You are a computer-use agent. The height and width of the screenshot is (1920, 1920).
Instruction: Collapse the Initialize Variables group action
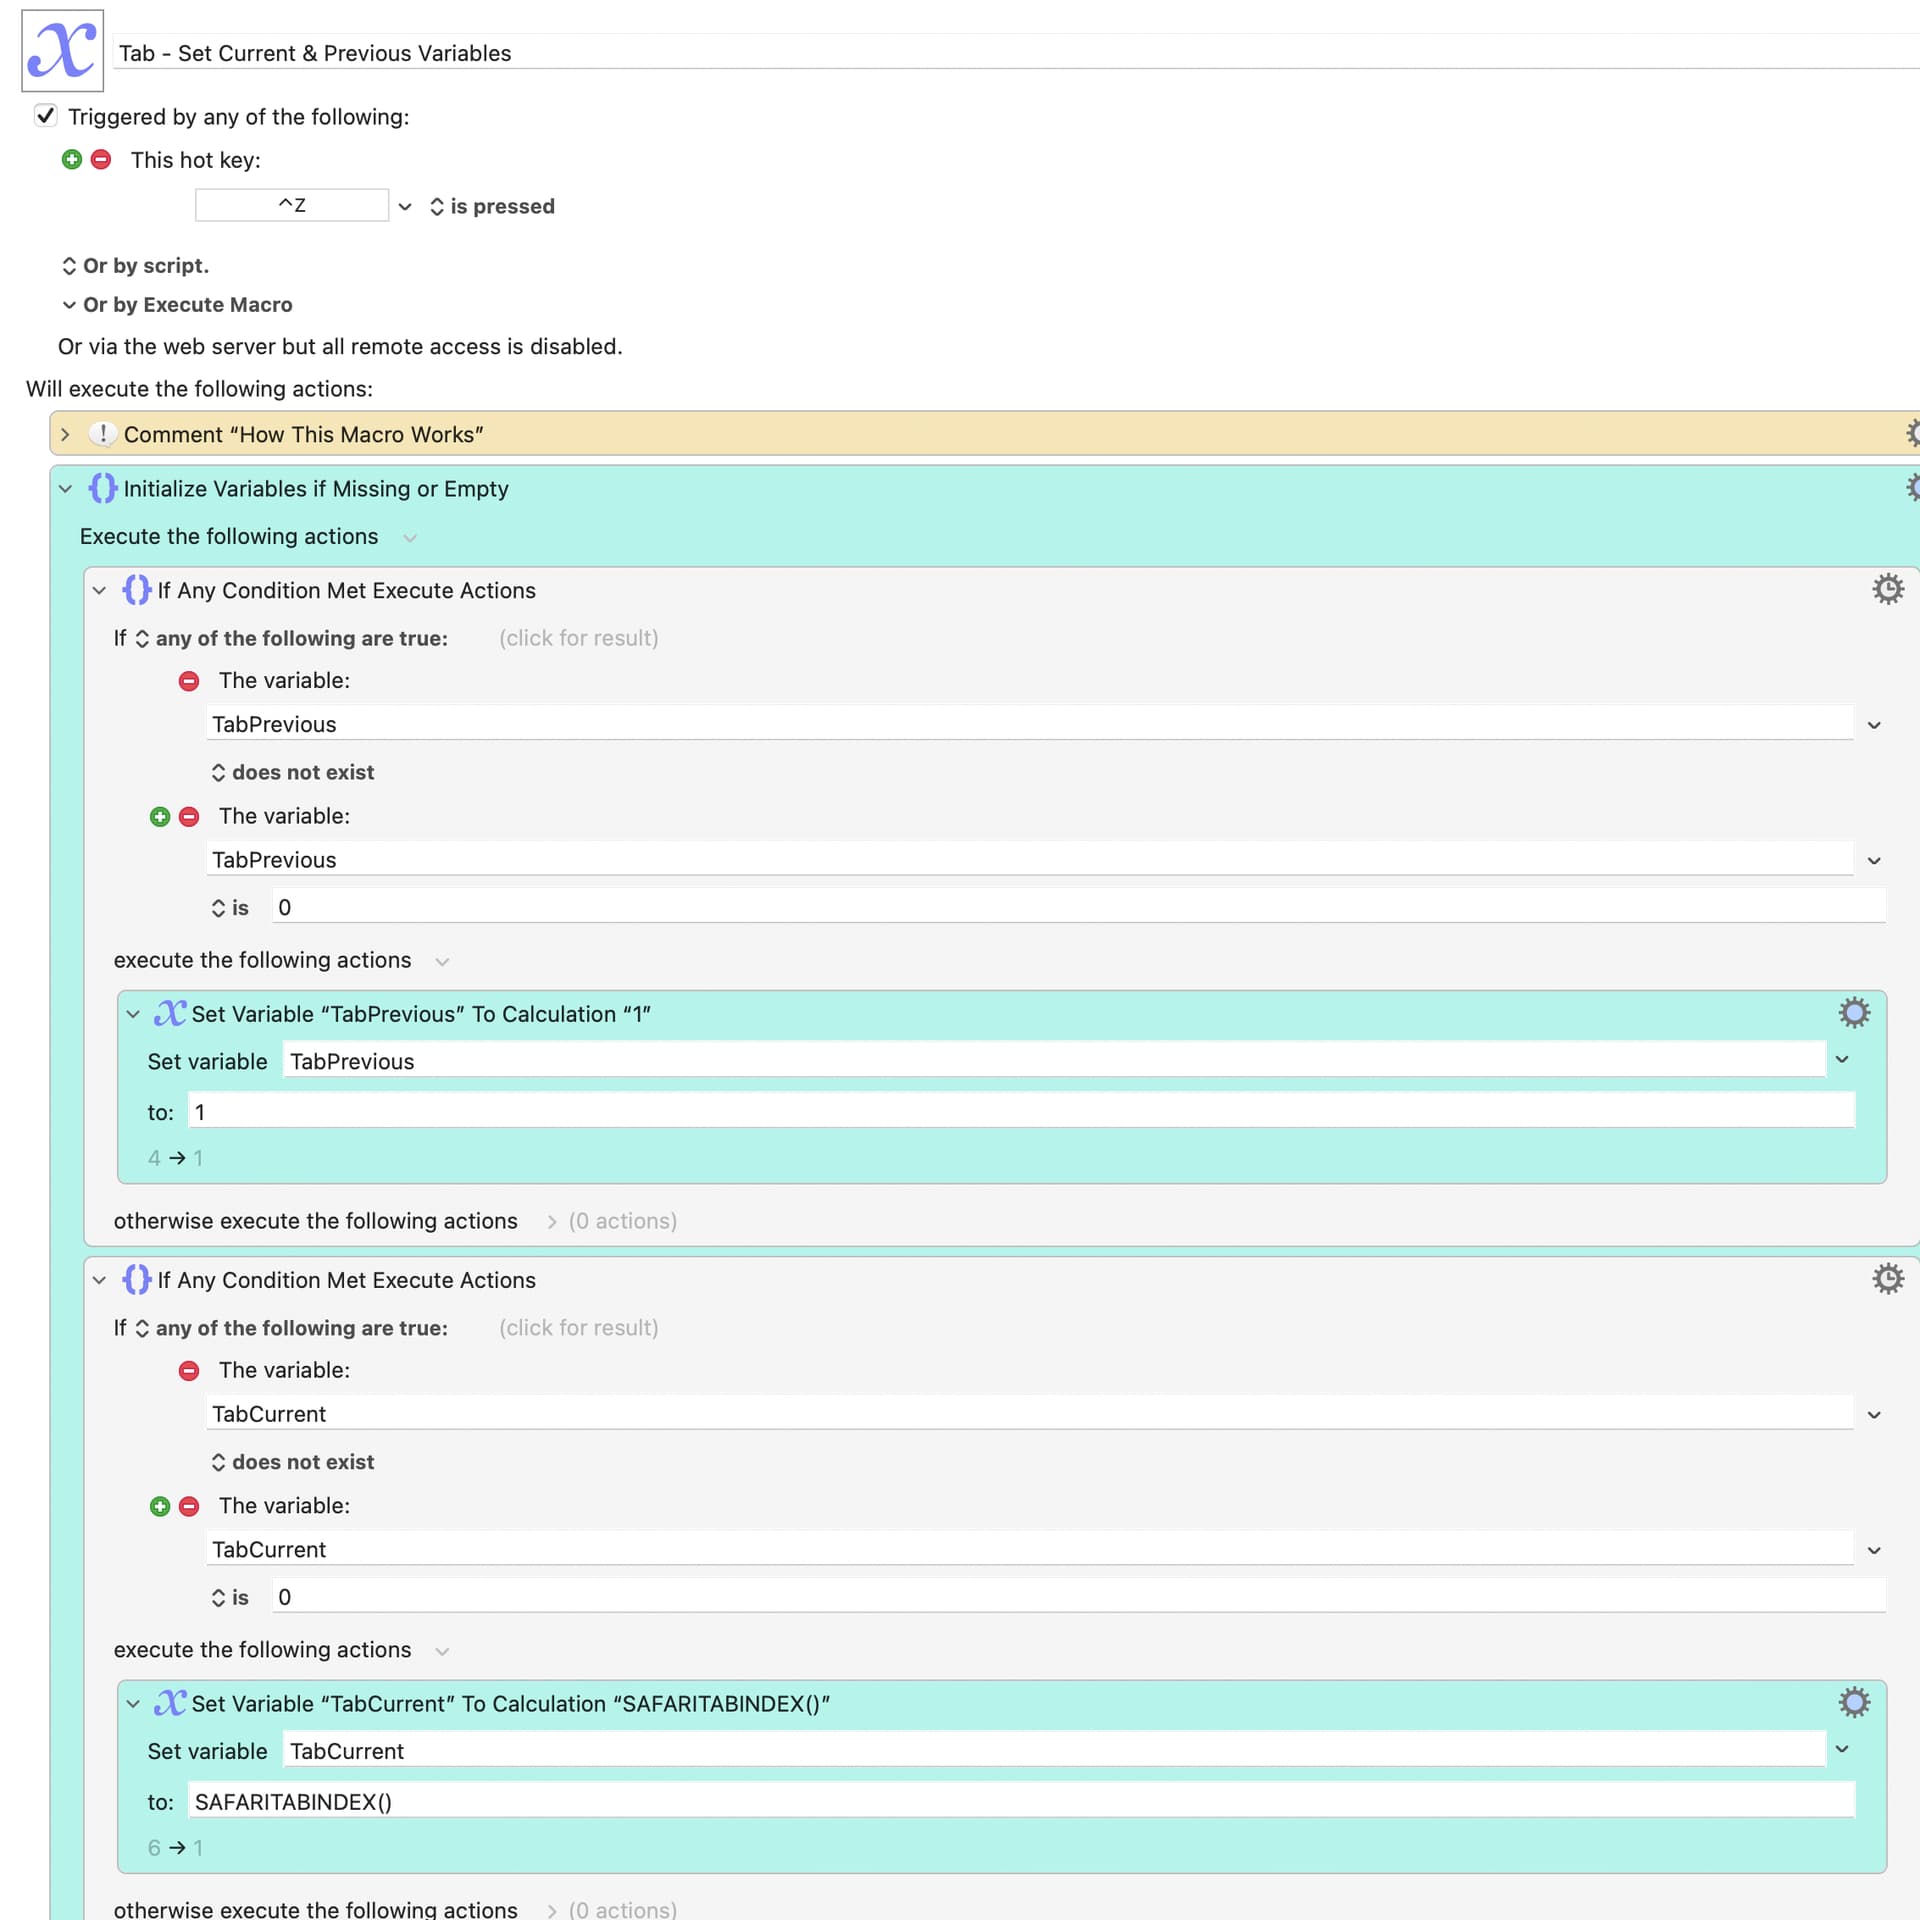pyautogui.click(x=65, y=489)
